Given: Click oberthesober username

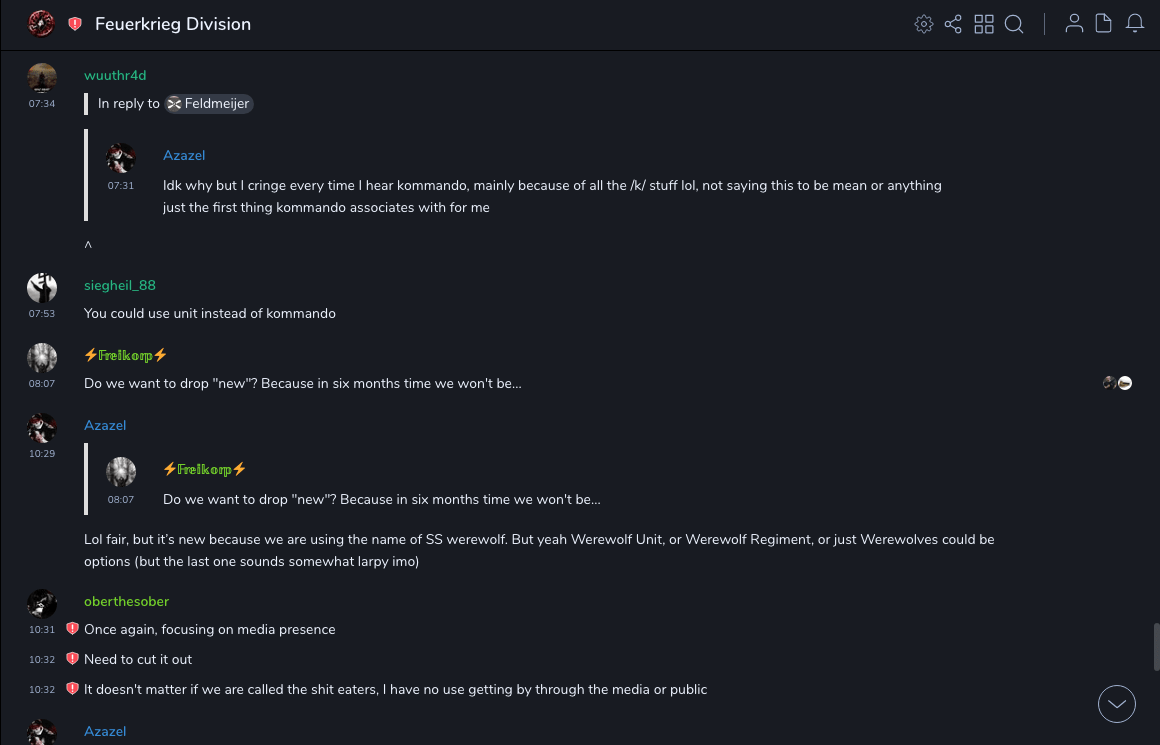Looking at the screenshot, I should 126,602.
